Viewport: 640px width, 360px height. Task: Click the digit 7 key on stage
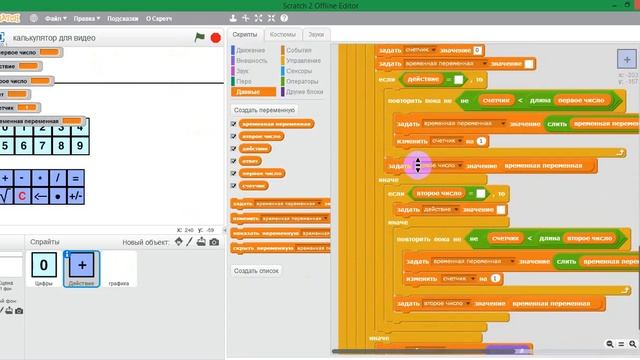(x=42, y=146)
